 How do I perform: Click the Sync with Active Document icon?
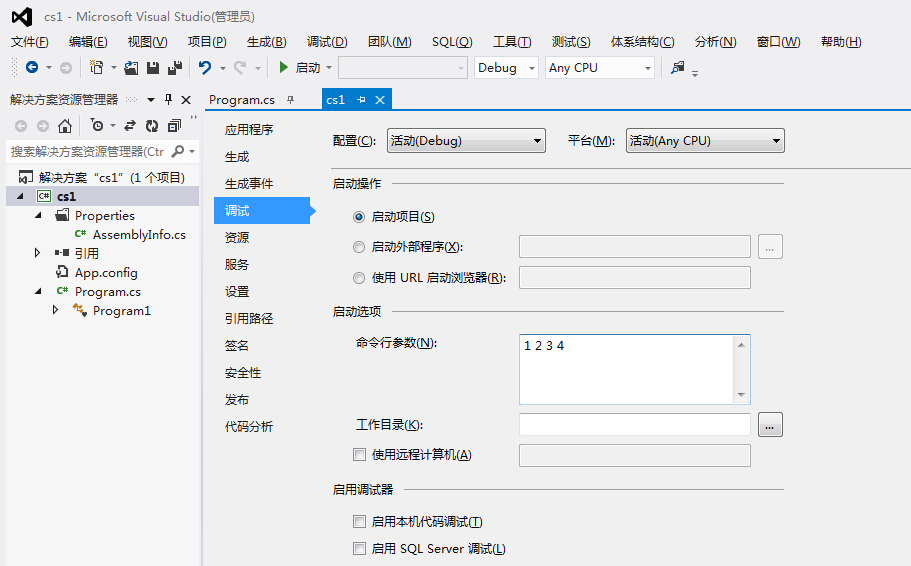pos(130,126)
